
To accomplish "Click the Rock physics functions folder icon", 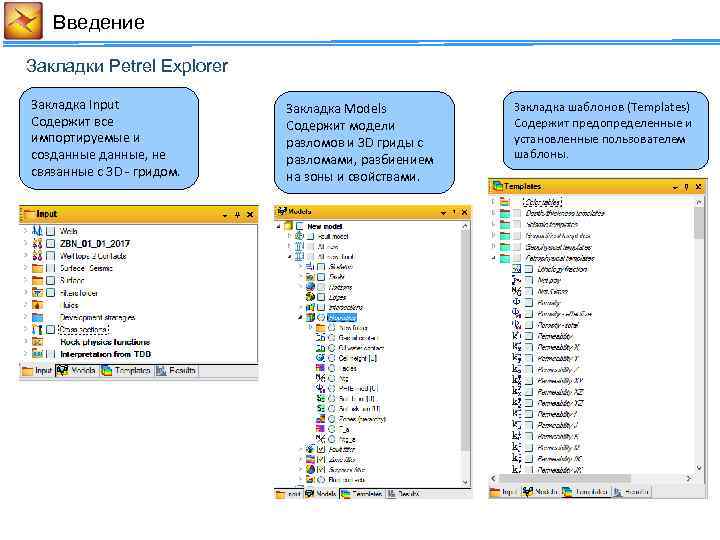I will tap(37, 342).
